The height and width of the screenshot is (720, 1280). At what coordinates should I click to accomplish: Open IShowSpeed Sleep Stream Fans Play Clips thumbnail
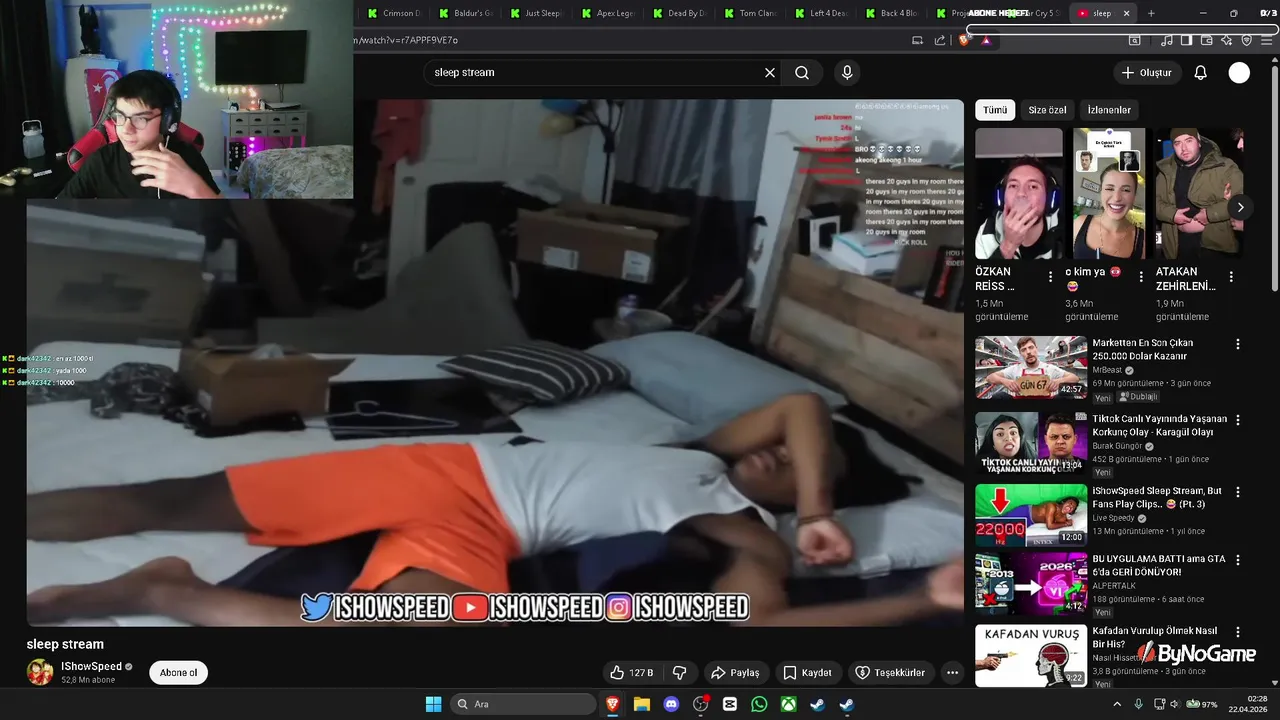pyautogui.click(x=1031, y=515)
